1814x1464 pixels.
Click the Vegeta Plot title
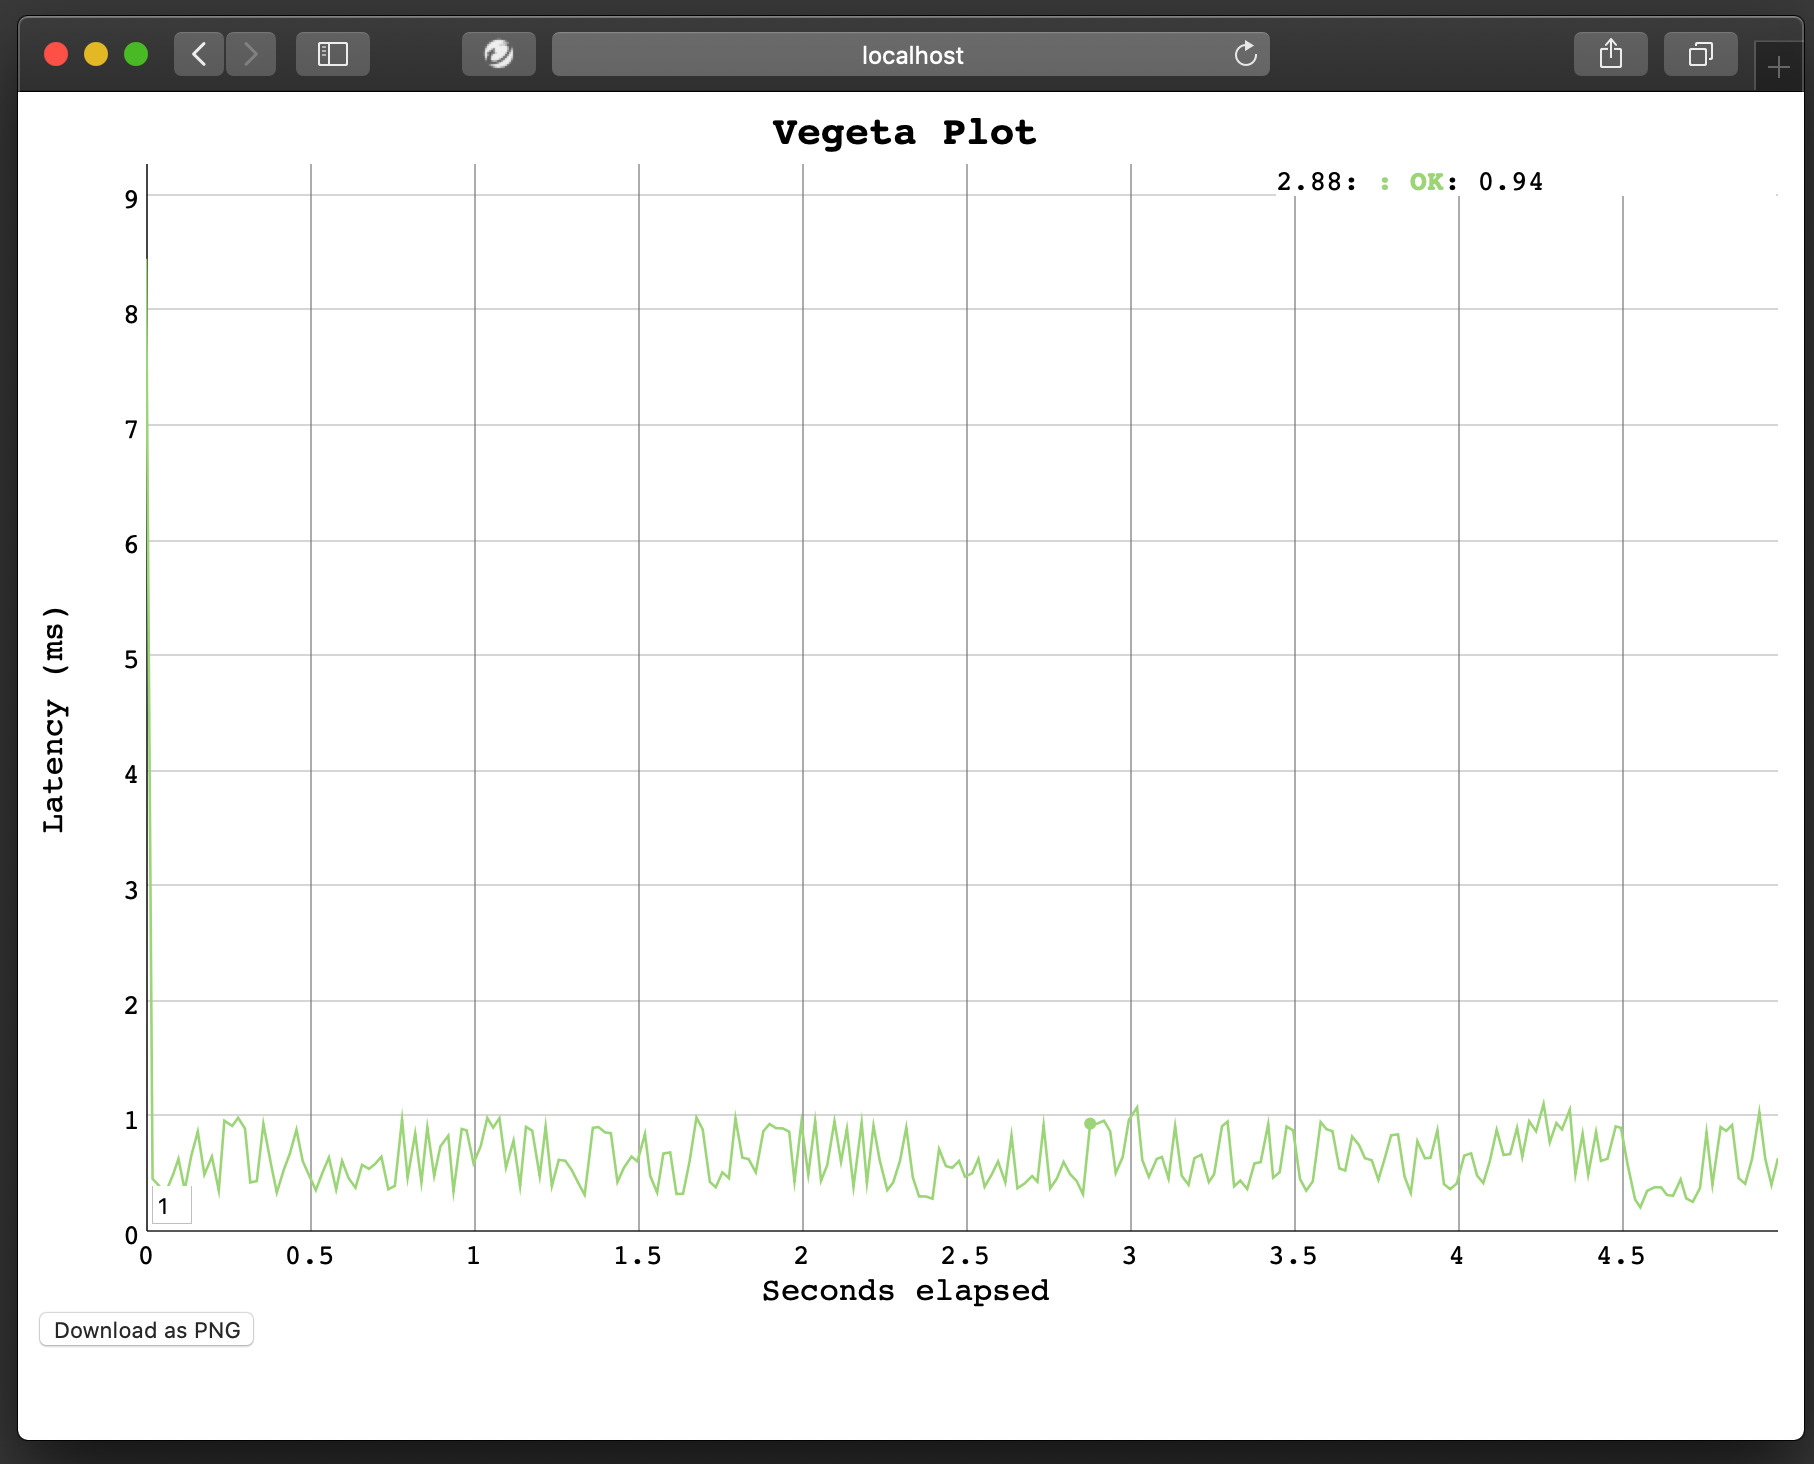(x=904, y=133)
